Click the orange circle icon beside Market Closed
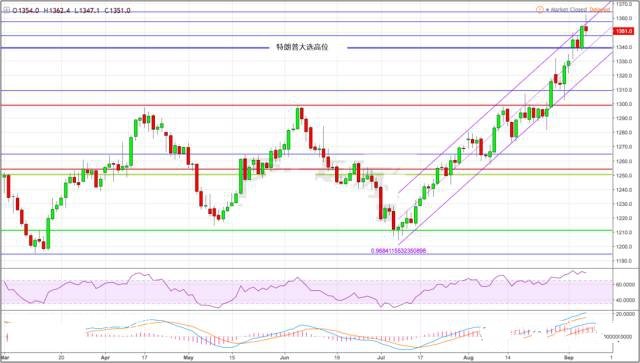 point(540,9)
